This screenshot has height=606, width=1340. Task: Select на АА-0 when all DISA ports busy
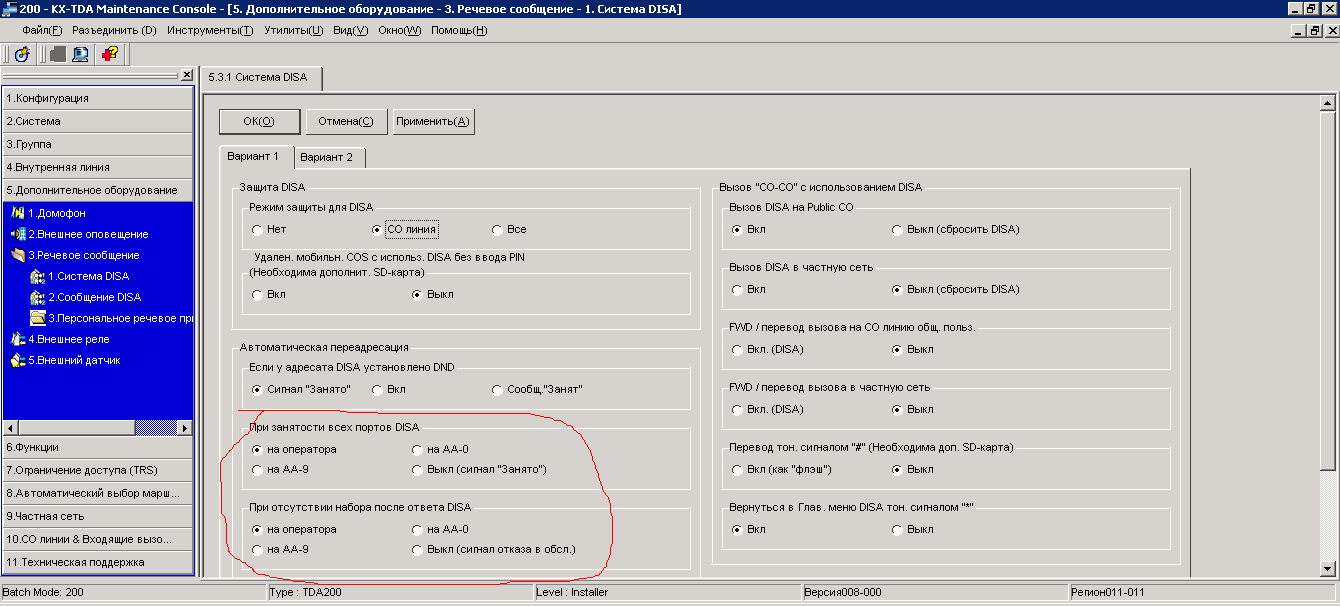click(418, 449)
